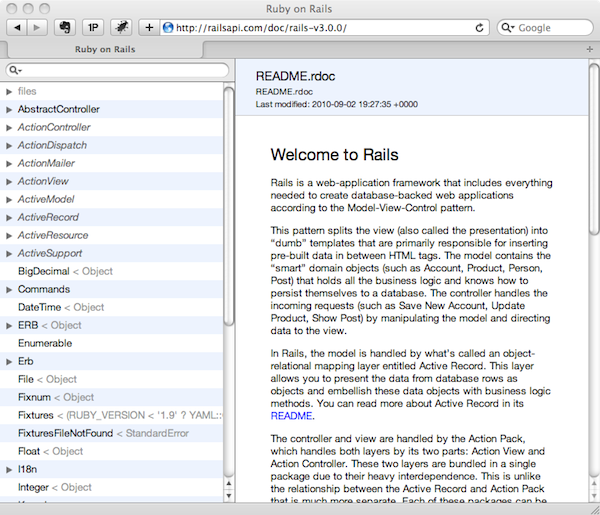
Task: Expand the I18n module arrow
Action: pos(9,469)
